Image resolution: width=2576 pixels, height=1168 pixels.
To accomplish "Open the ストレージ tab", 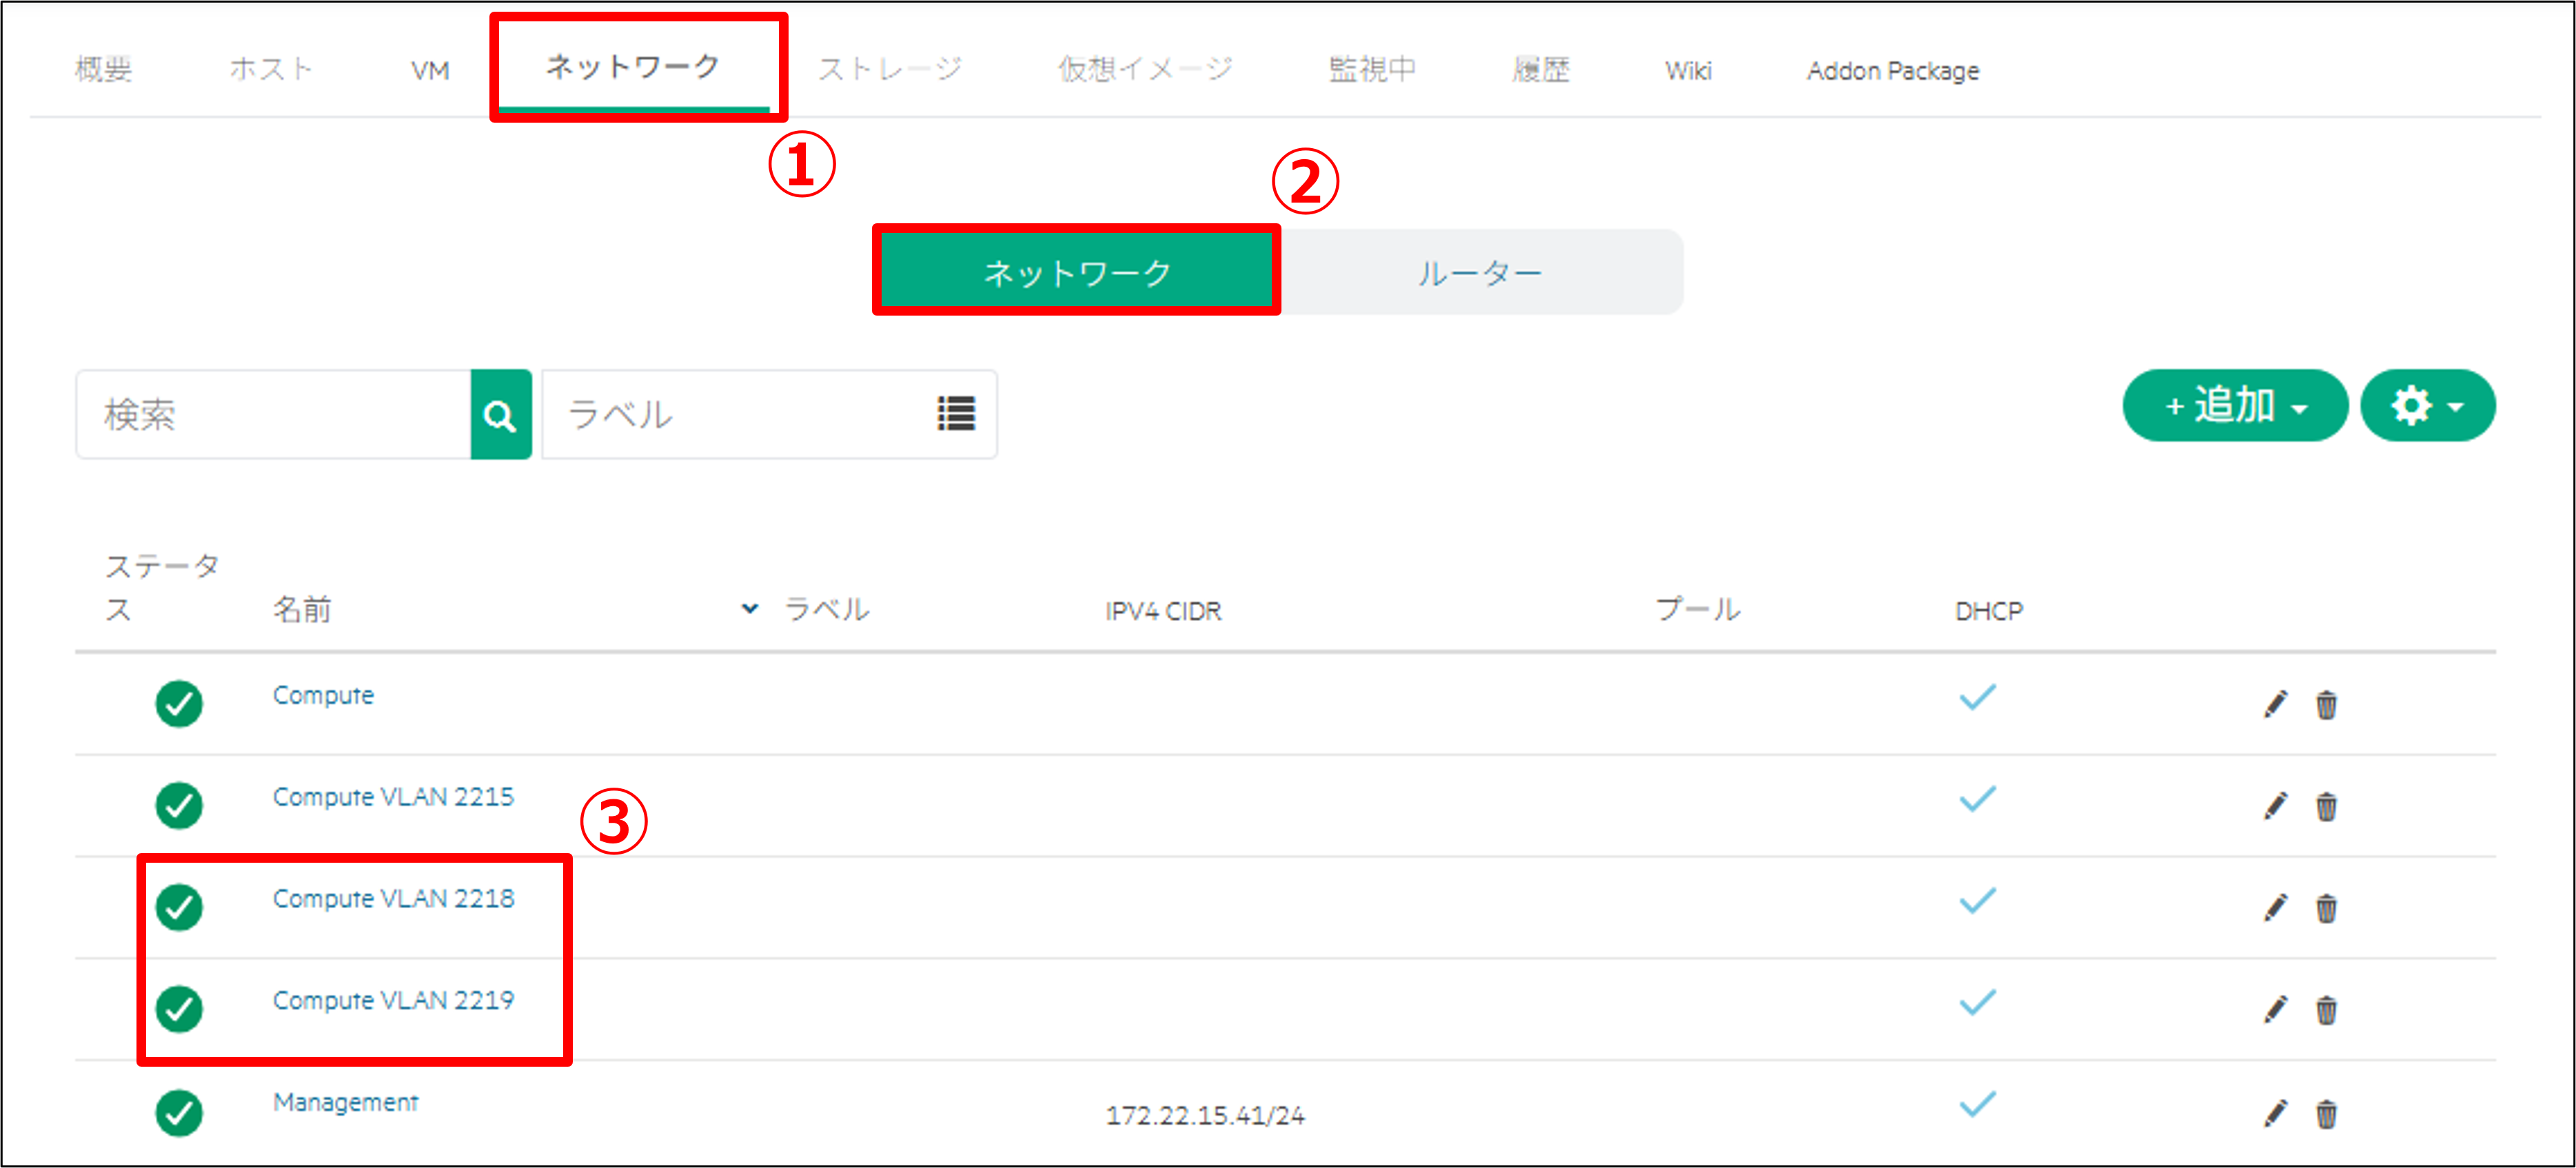I will point(889,69).
